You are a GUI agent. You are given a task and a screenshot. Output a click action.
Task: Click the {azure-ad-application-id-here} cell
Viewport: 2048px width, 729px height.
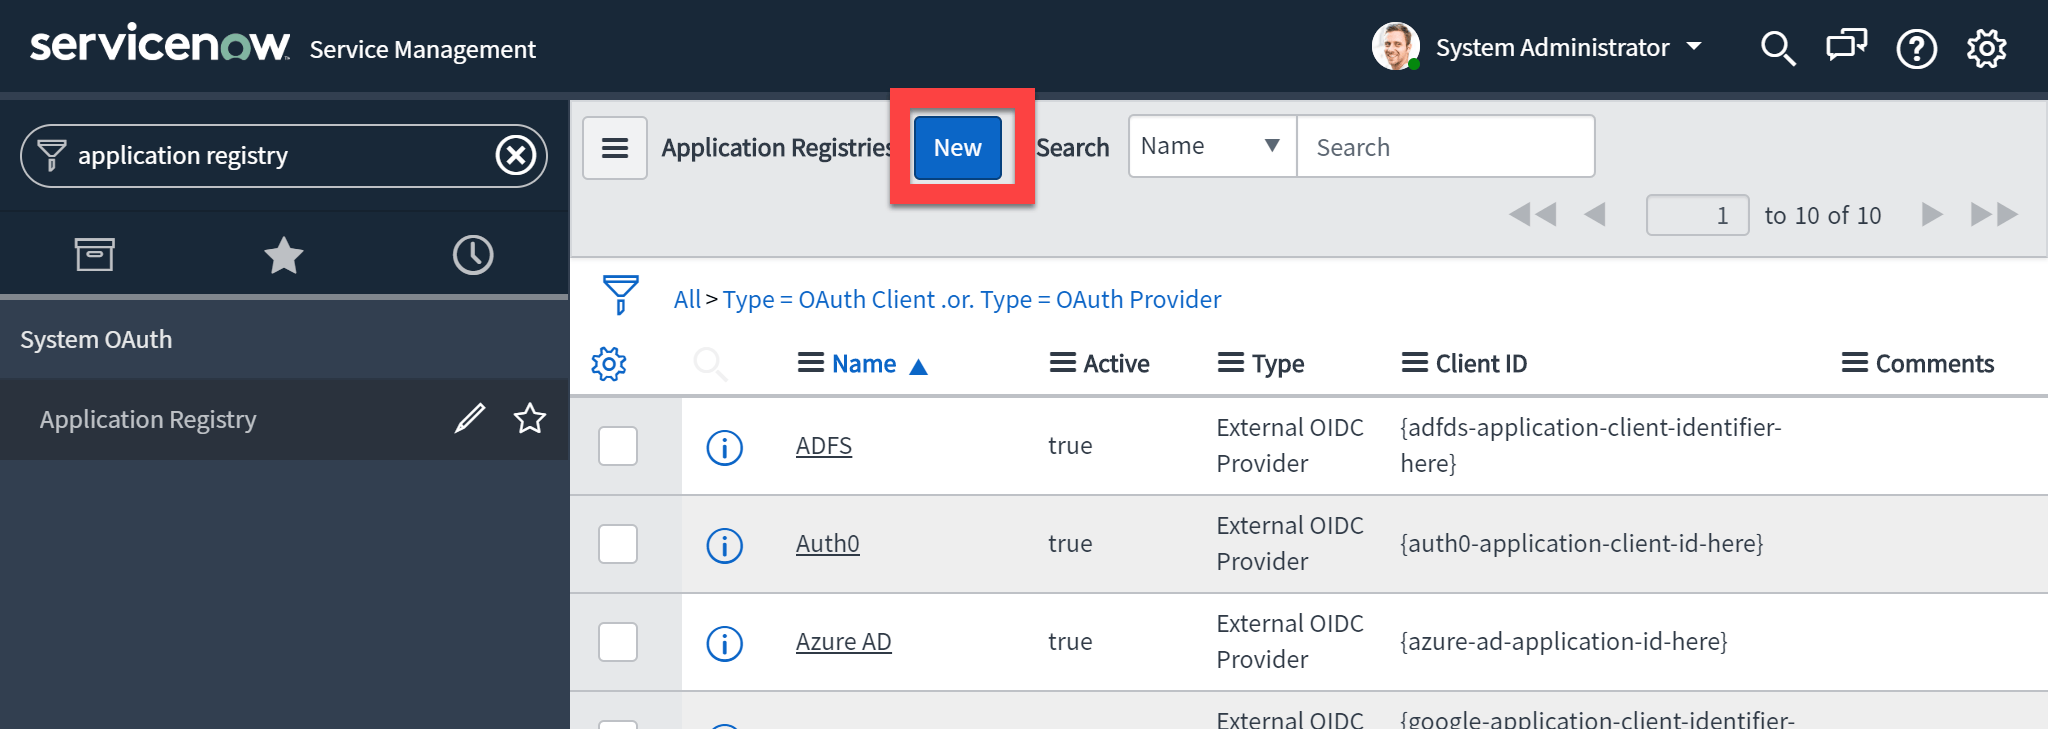point(1563,642)
